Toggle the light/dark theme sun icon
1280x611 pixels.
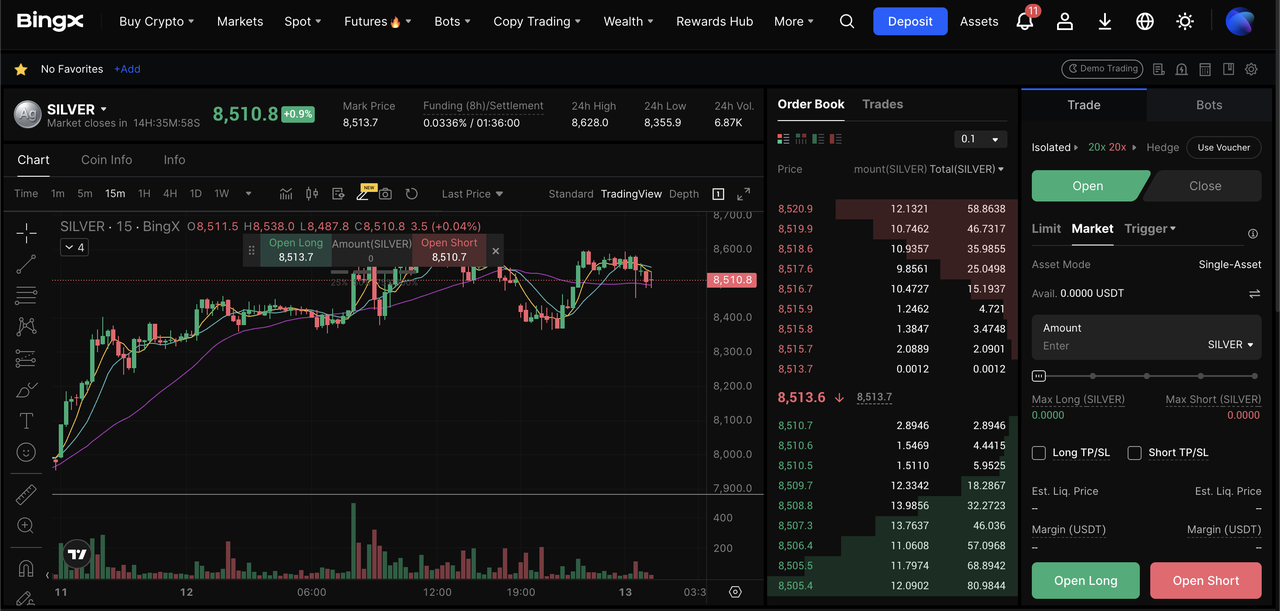(x=1185, y=21)
